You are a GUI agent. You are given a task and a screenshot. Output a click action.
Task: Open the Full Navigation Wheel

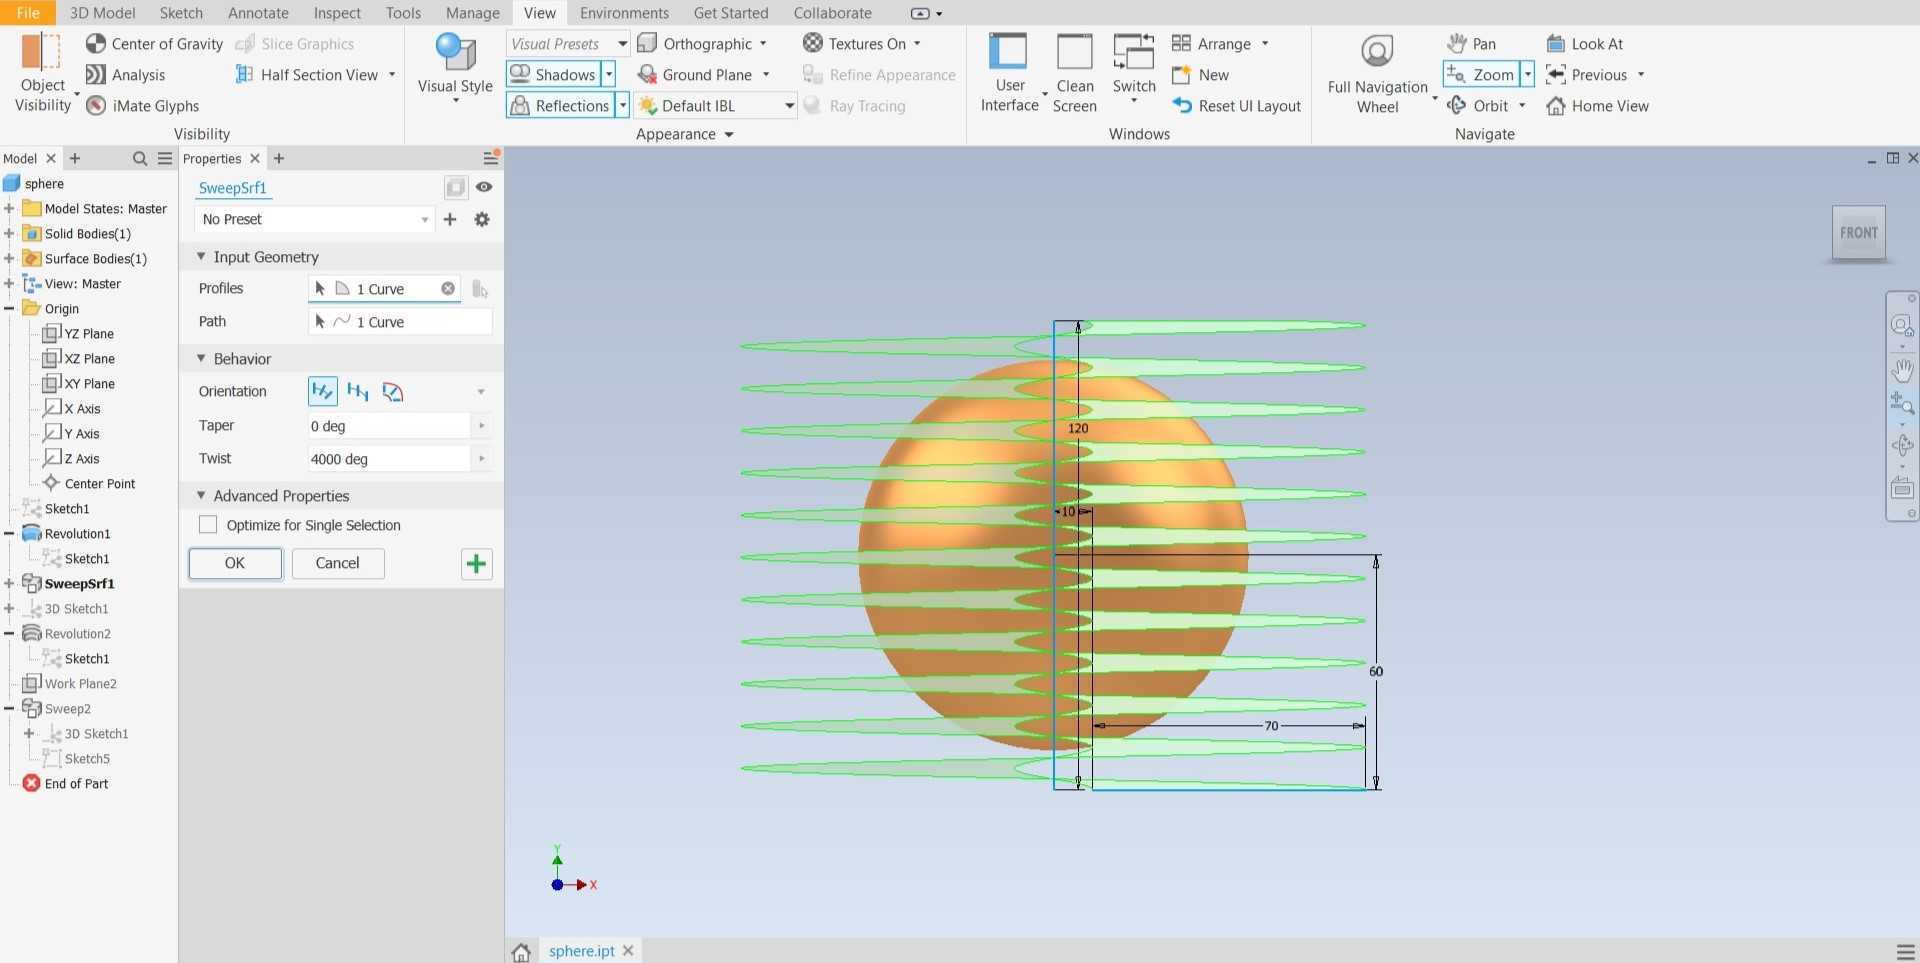pos(1377,73)
